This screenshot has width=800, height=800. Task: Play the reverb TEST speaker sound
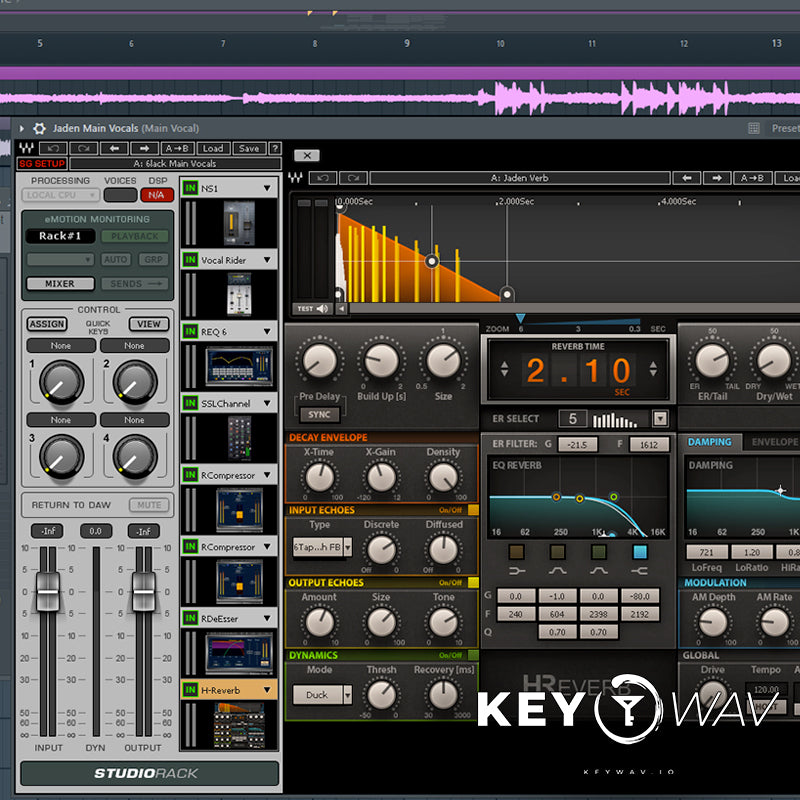313,309
